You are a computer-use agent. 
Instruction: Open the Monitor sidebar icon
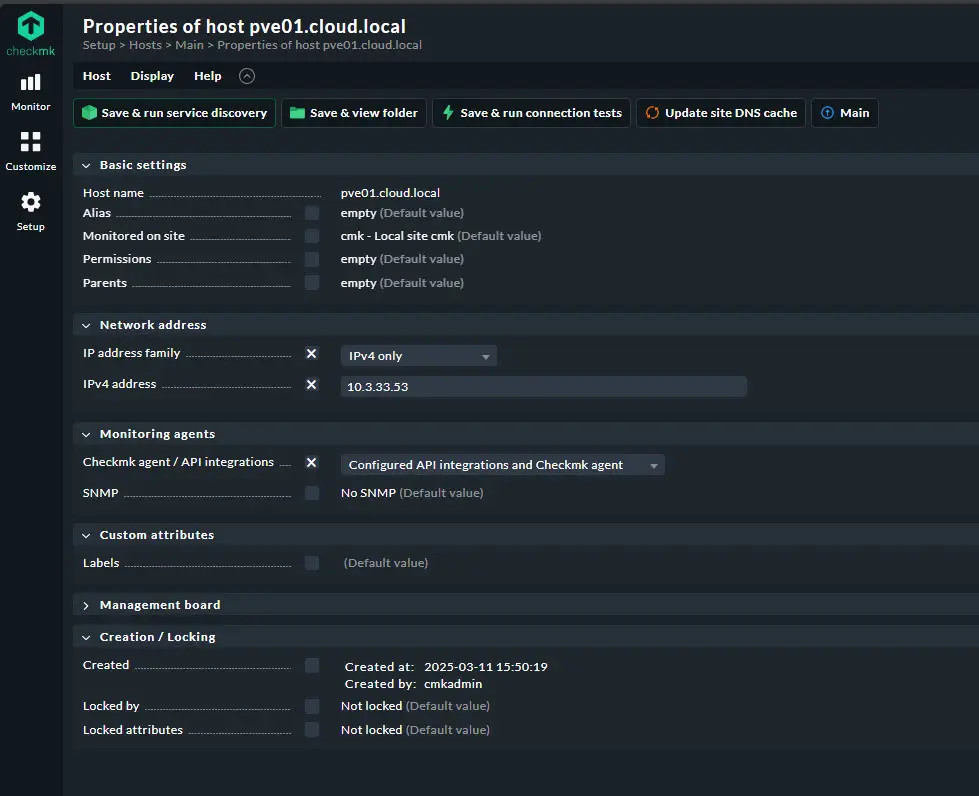[x=31, y=83]
